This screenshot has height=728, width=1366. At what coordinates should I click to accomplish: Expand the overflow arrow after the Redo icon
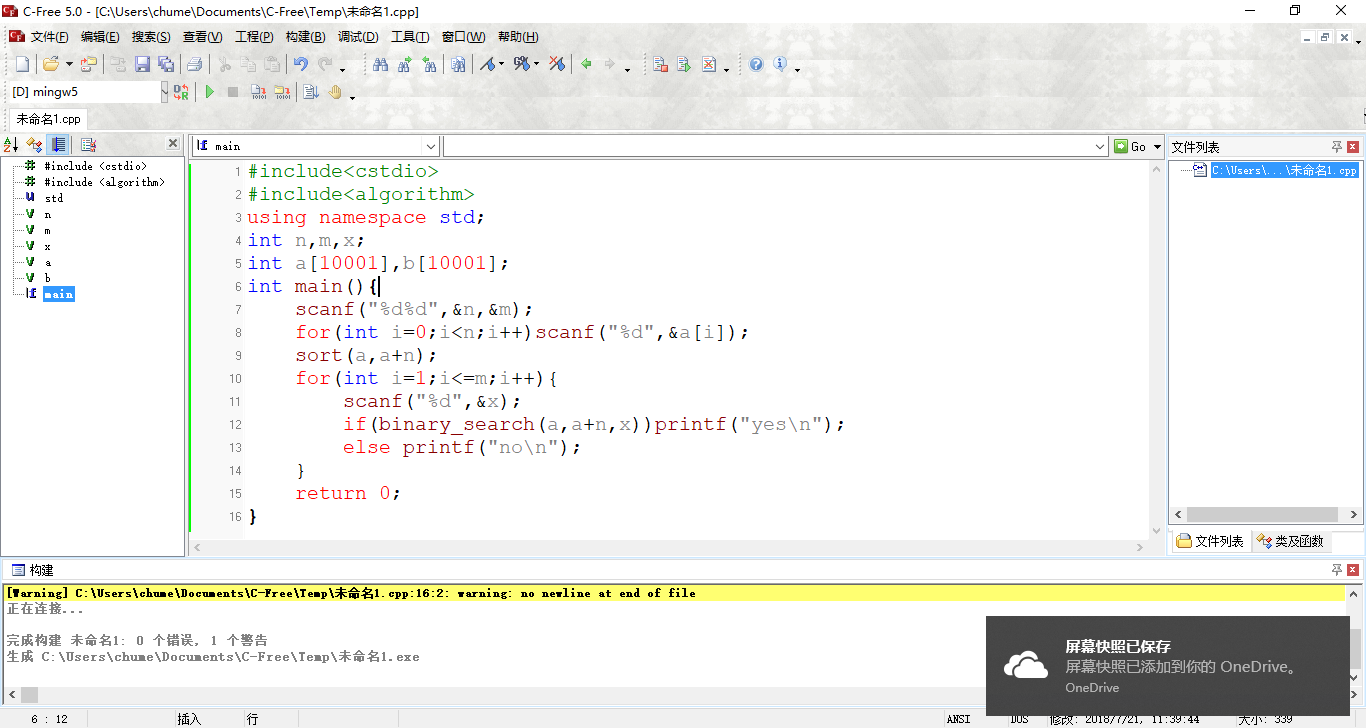click(343, 70)
